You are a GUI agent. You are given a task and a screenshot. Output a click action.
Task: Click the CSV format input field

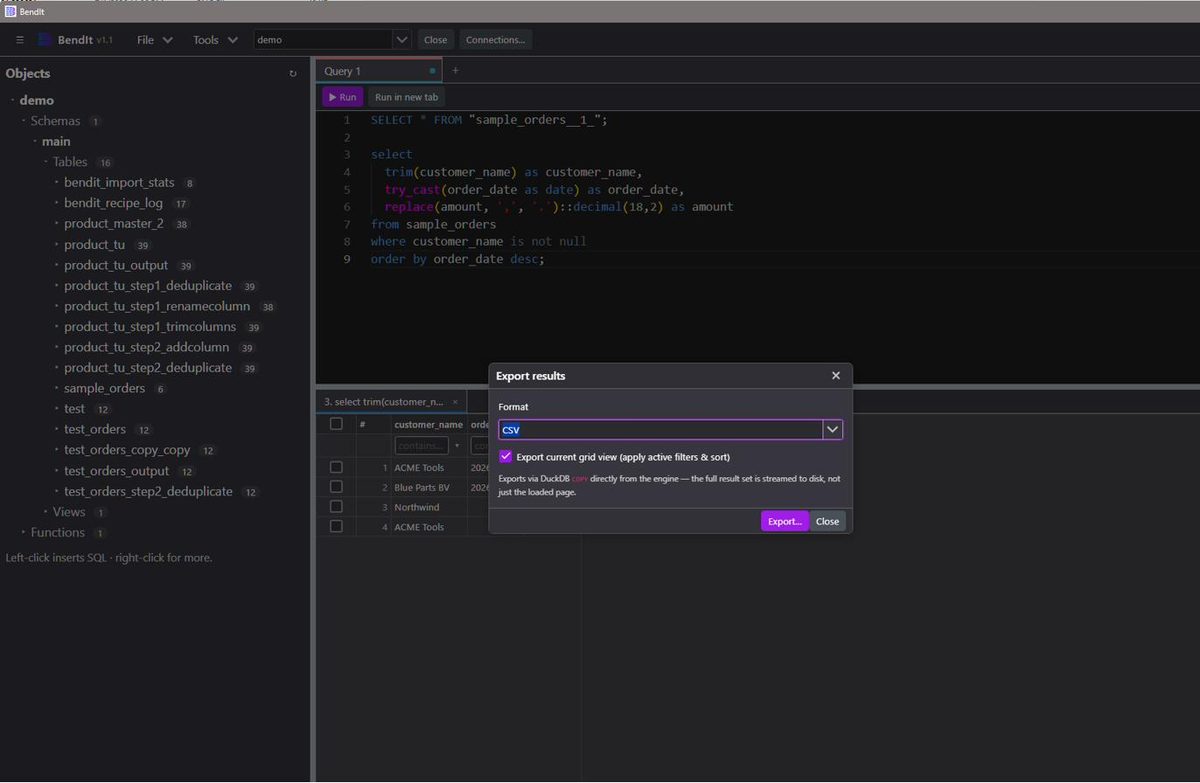point(661,430)
